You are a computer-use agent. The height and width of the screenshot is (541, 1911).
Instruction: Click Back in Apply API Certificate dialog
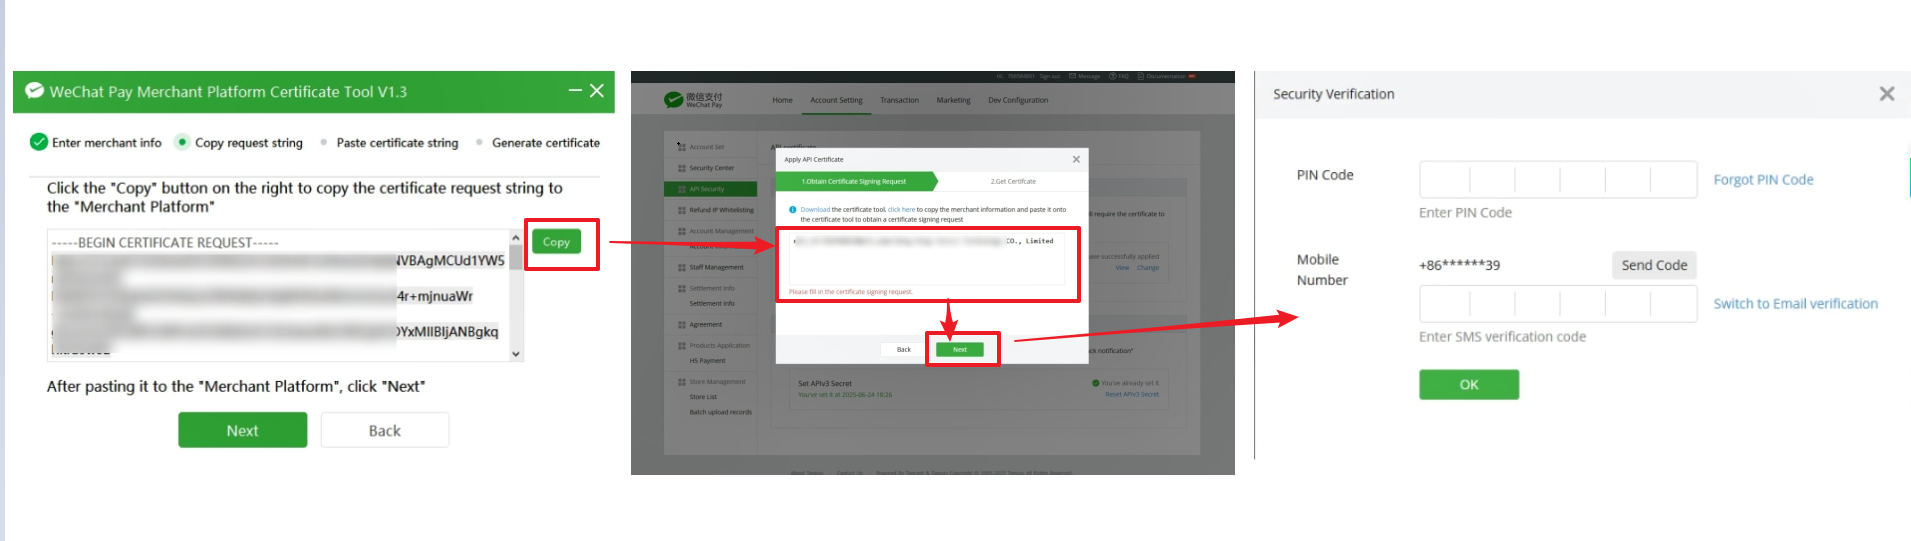(904, 349)
